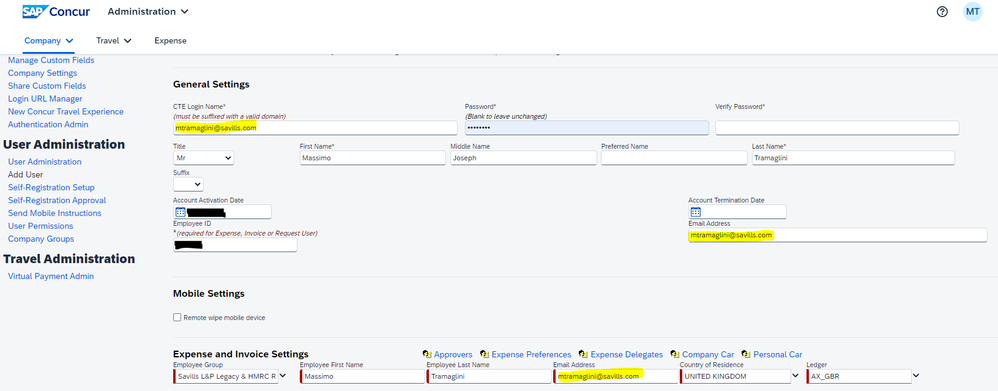Screen dimensions: 998x391
Task: Open Account Termination Date calendar picker
Action: [695, 212]
